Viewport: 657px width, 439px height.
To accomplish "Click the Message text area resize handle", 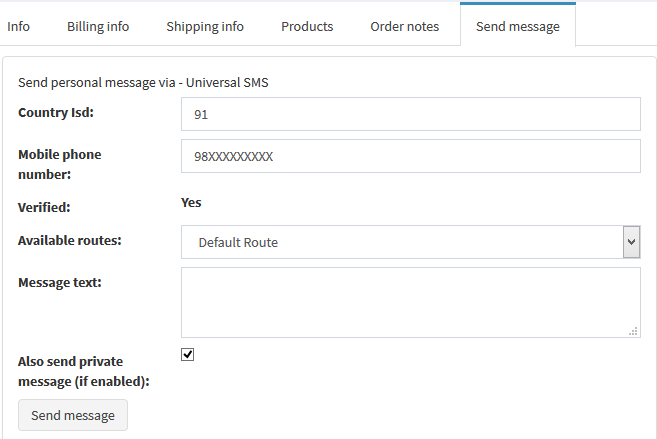I will coord(634,330).
